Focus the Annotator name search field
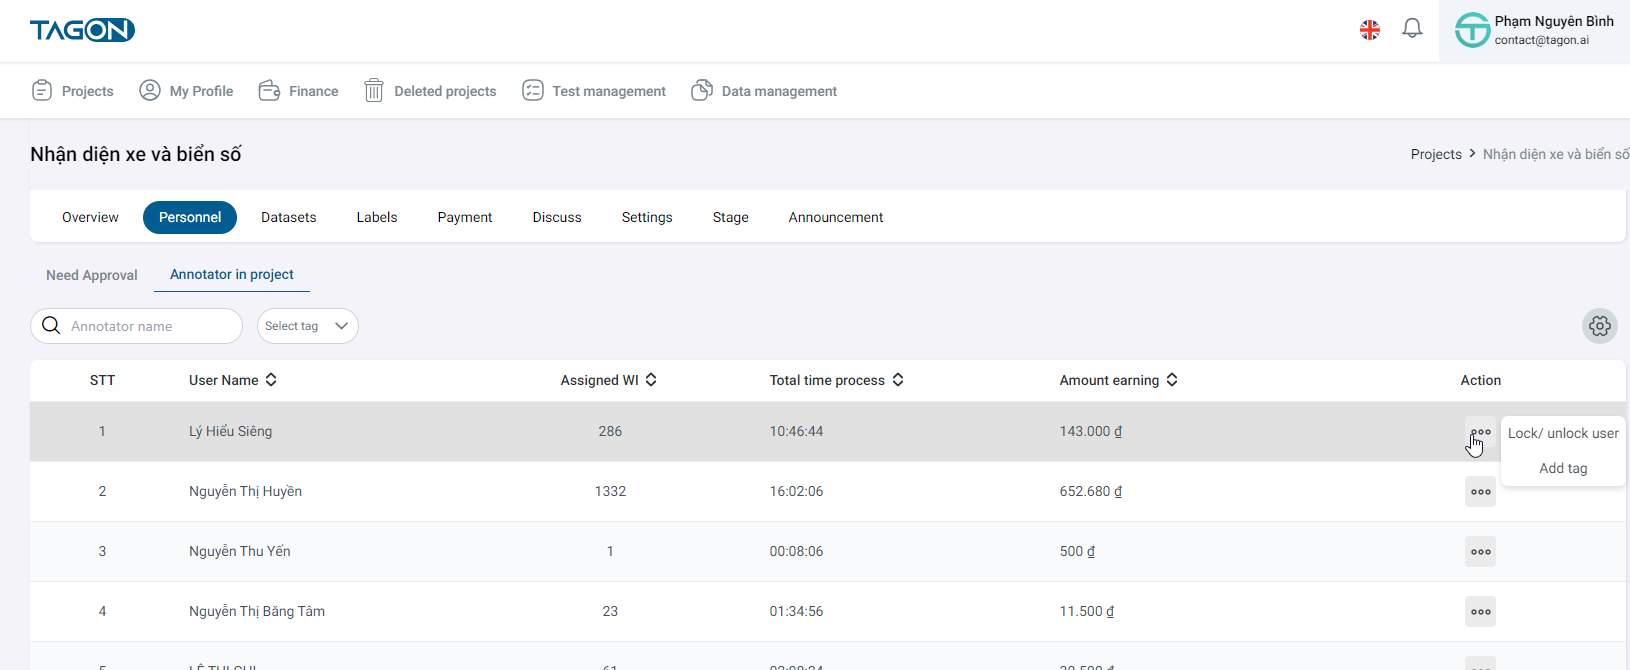This screenshot has width=1630, height=670. pos(150,326)
